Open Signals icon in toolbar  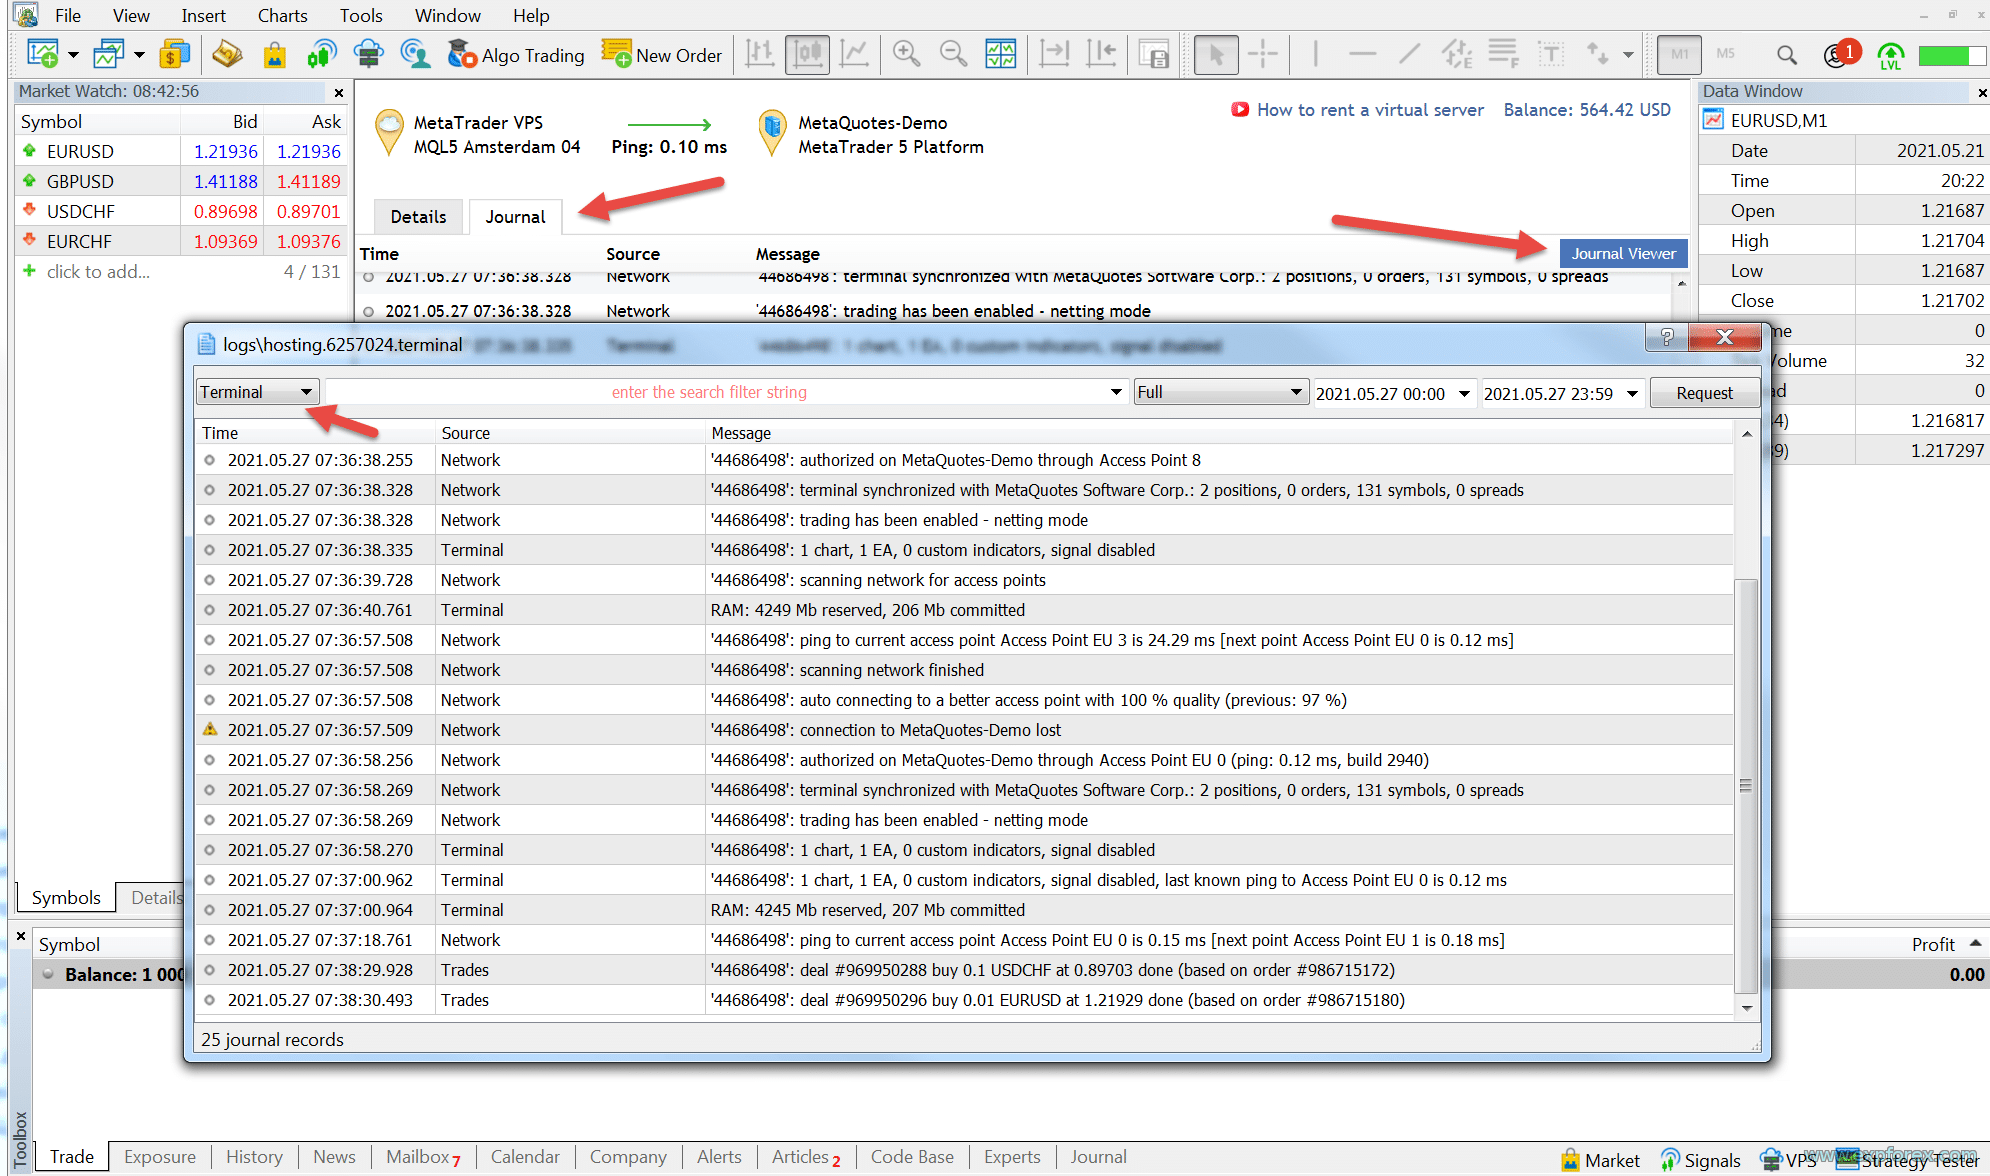point(321,54)
